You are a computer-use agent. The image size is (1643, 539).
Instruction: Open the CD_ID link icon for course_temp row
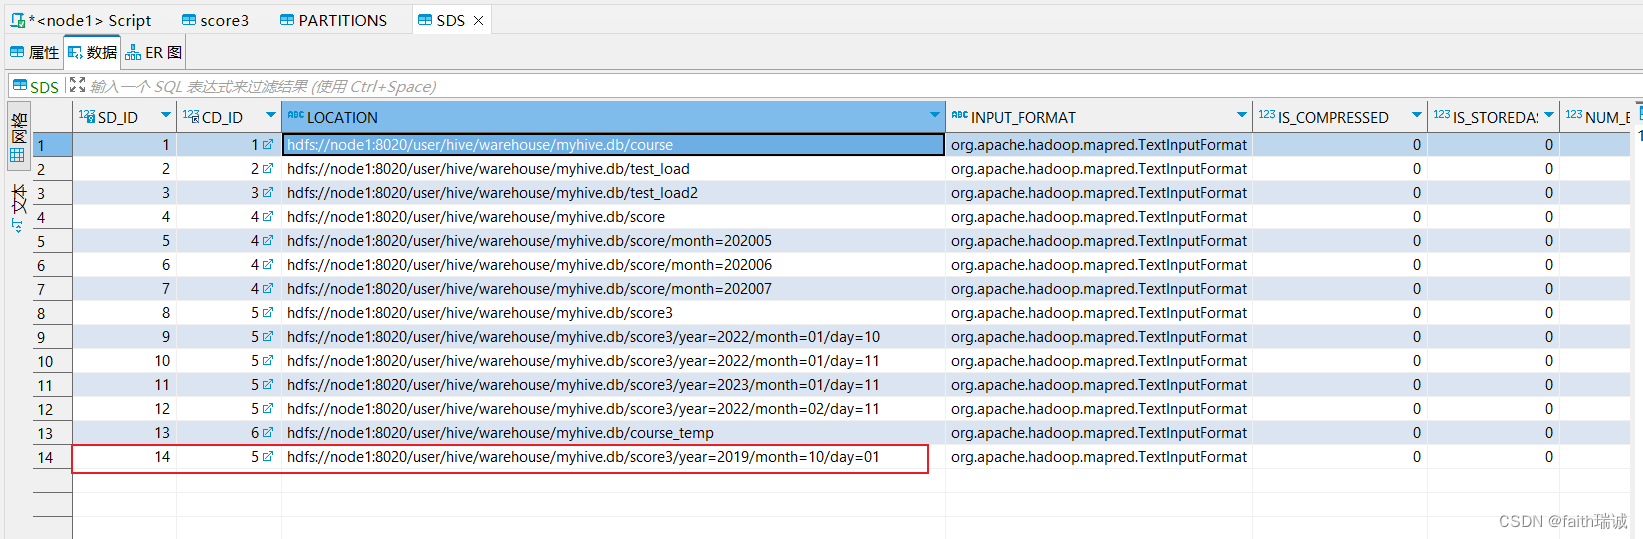click(267, 433)
